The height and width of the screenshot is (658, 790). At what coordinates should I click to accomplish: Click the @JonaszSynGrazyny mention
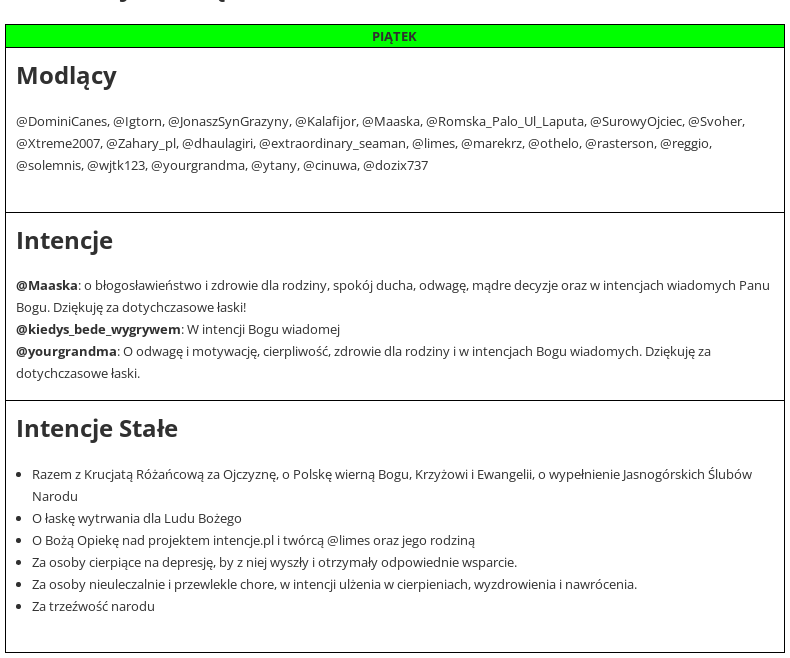pos(228,121)
